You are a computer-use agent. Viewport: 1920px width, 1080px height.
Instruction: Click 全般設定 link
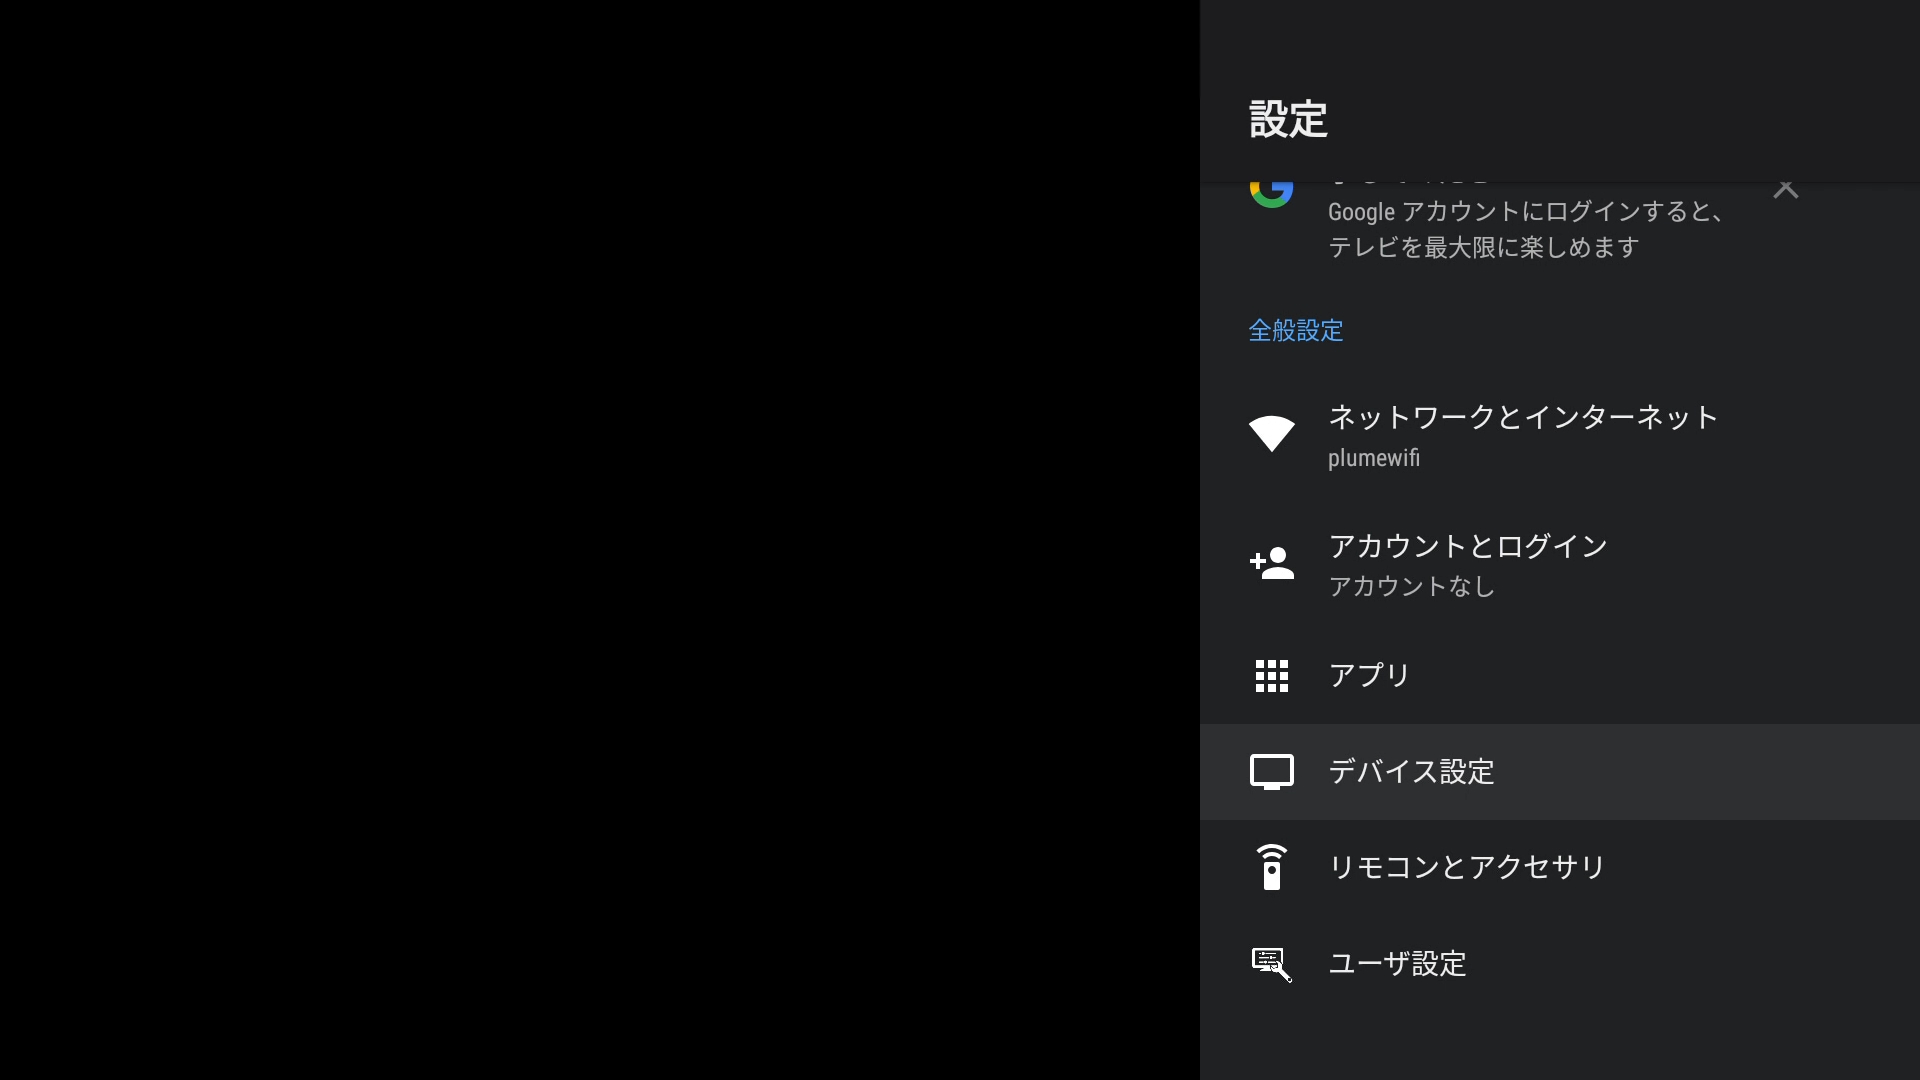tap(1296, 331)
